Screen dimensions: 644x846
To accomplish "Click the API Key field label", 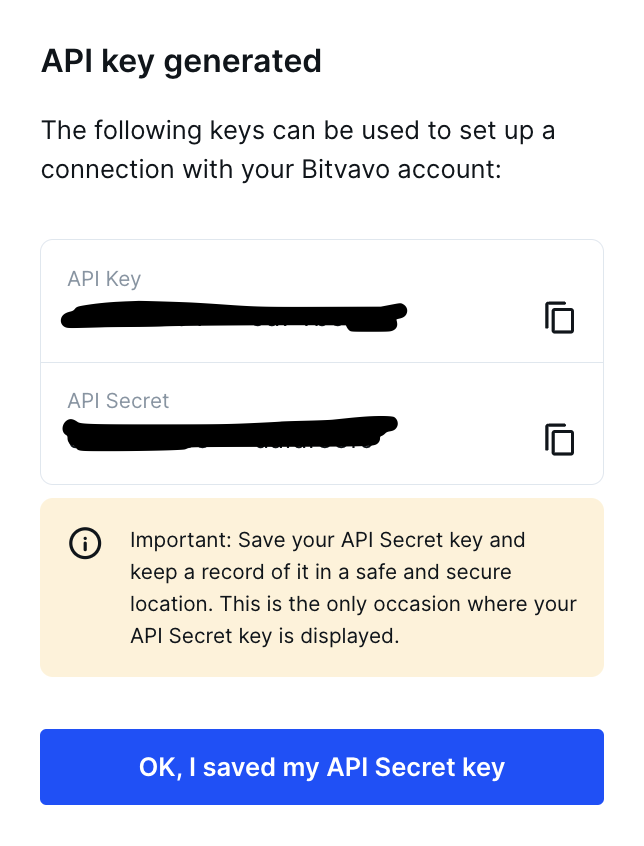I will click(x=104, y=279).
